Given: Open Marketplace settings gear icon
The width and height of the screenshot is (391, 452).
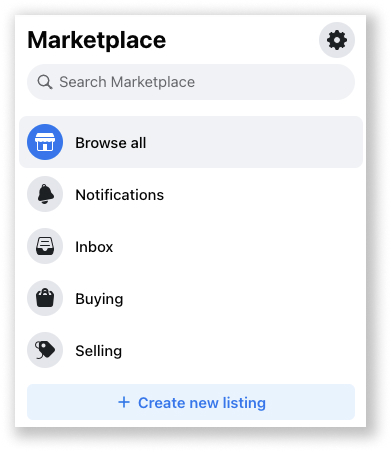Looking at the screenshot, I should [x=337, y=40].
